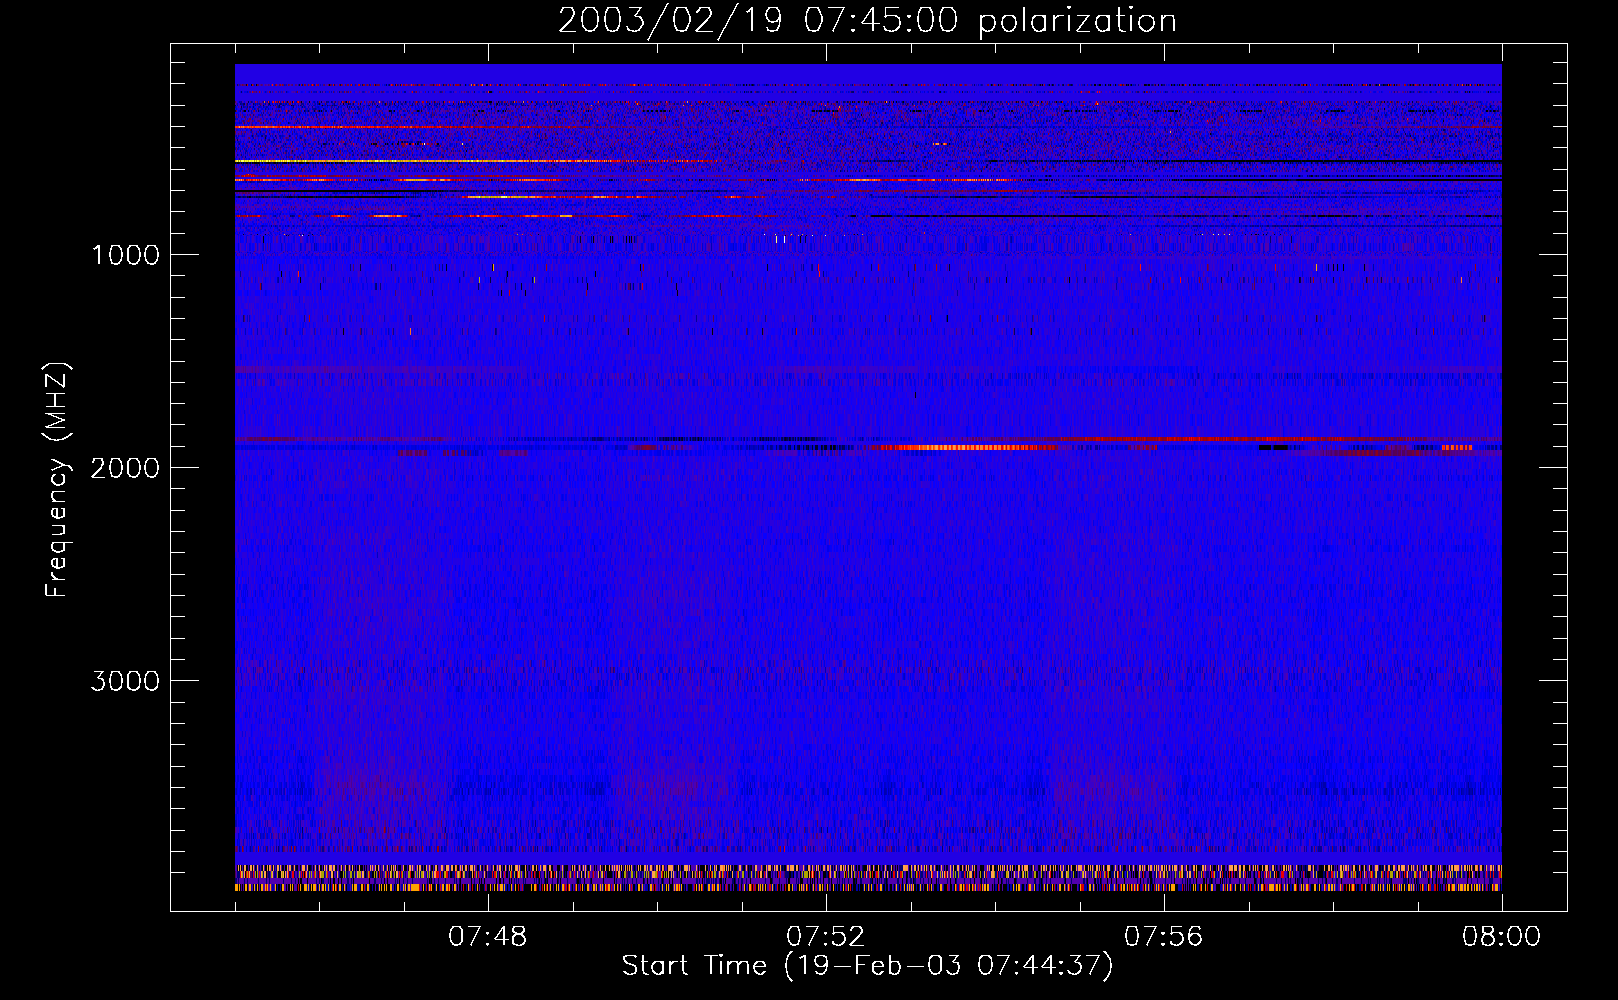Click the 07:56 time tick label
The image size is (1618, 1000).
click(x=1164, y=937)
